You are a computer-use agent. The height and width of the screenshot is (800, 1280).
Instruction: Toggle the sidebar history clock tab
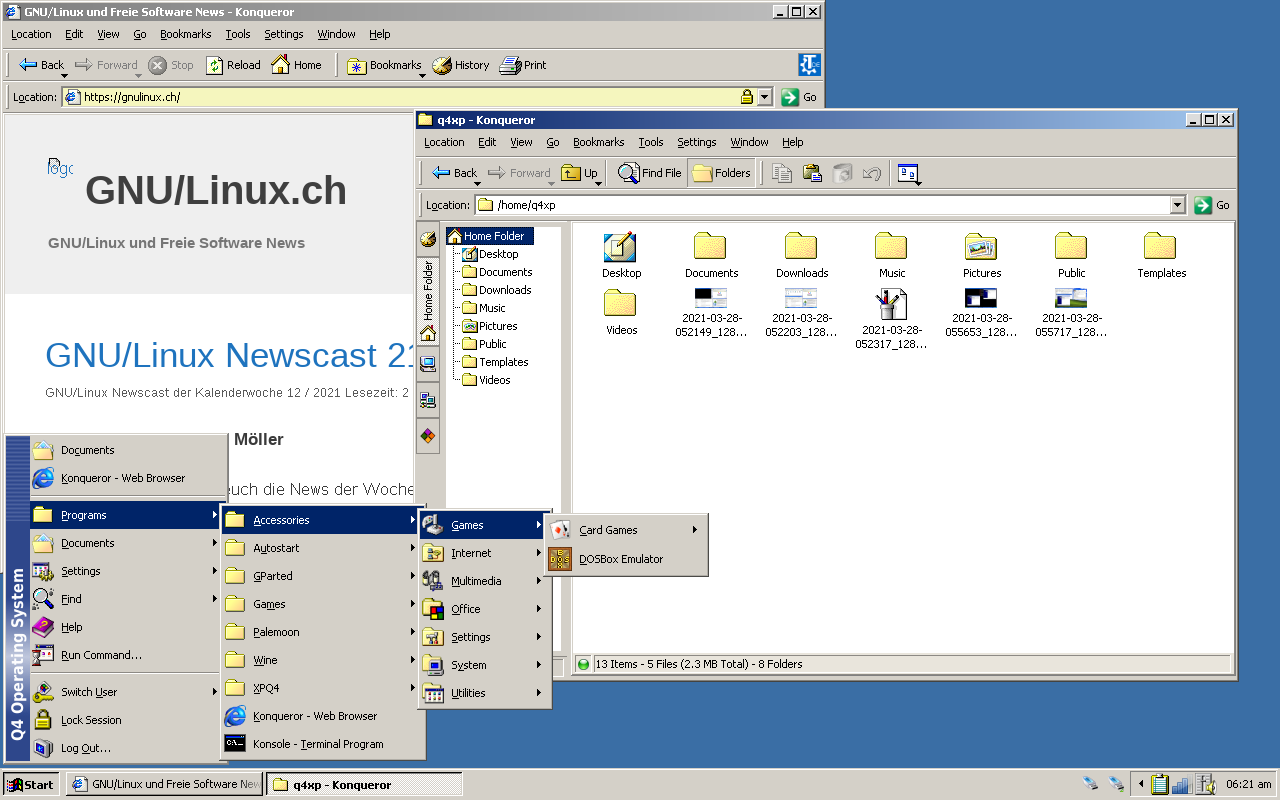(x=428, y=239)
